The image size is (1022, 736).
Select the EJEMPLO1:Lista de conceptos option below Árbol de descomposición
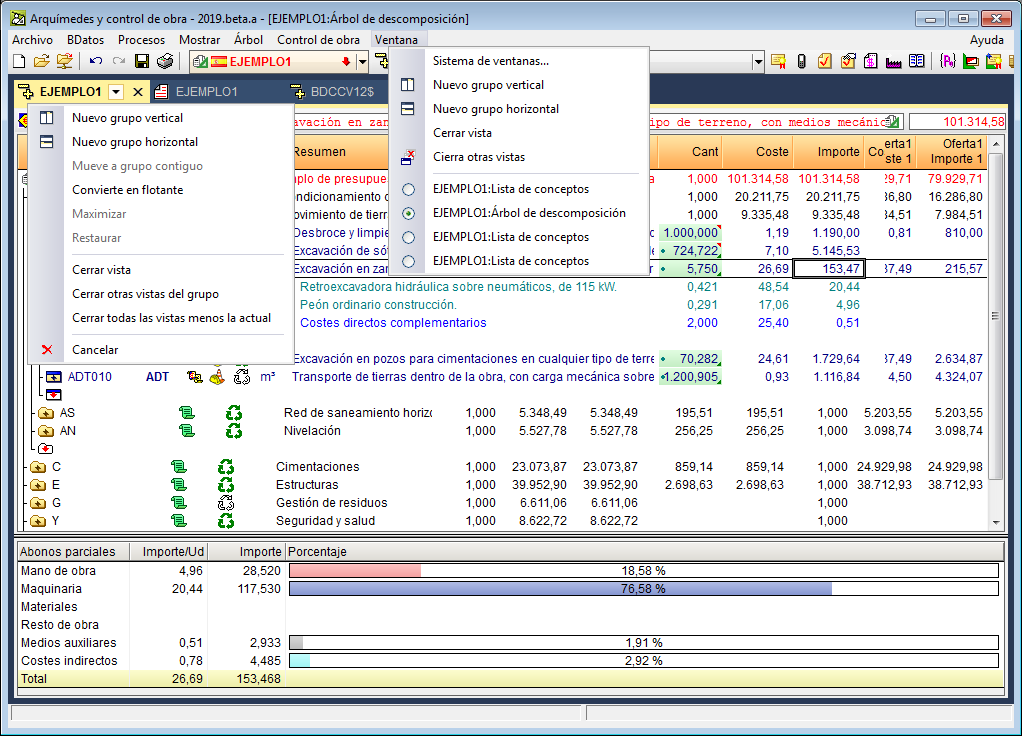pyautogui.click(x=409, y=237)
